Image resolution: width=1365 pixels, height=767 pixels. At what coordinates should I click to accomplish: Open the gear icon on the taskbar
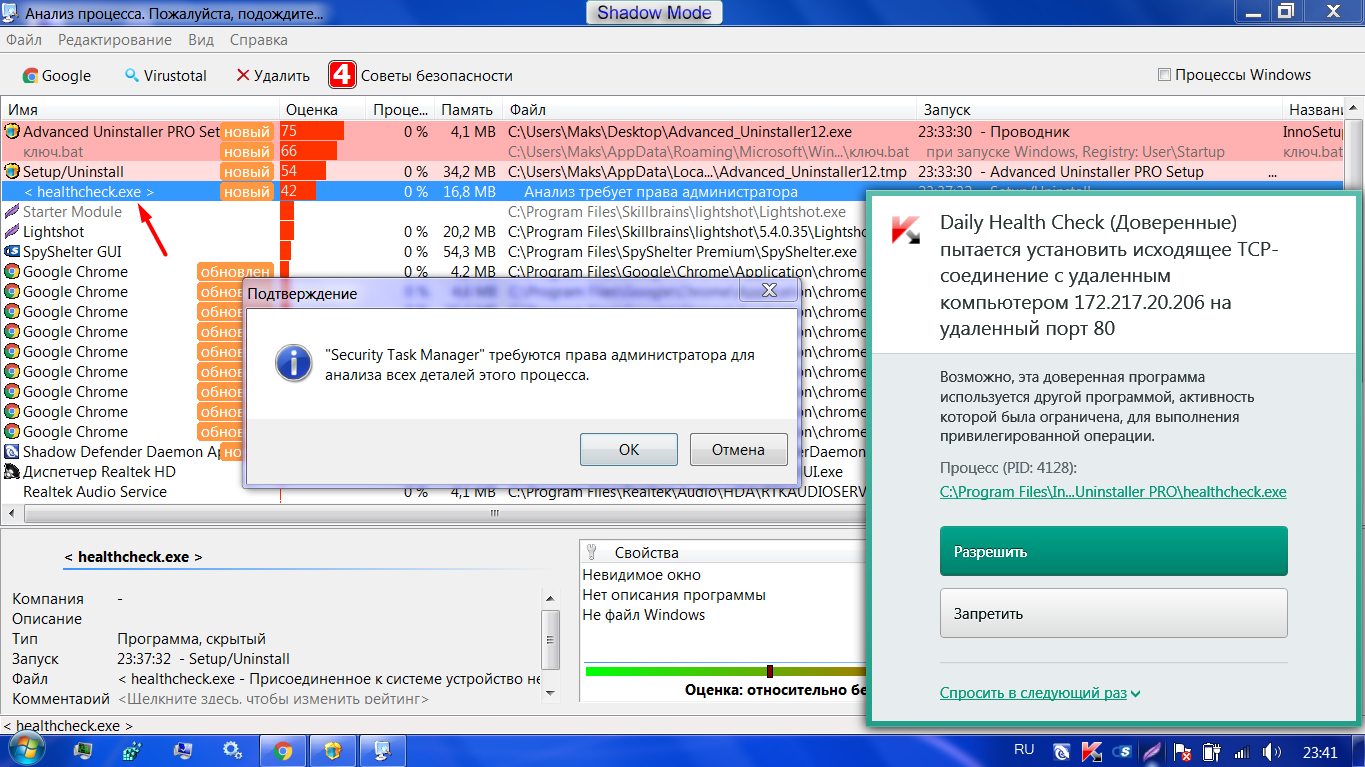tap(233, 750)
